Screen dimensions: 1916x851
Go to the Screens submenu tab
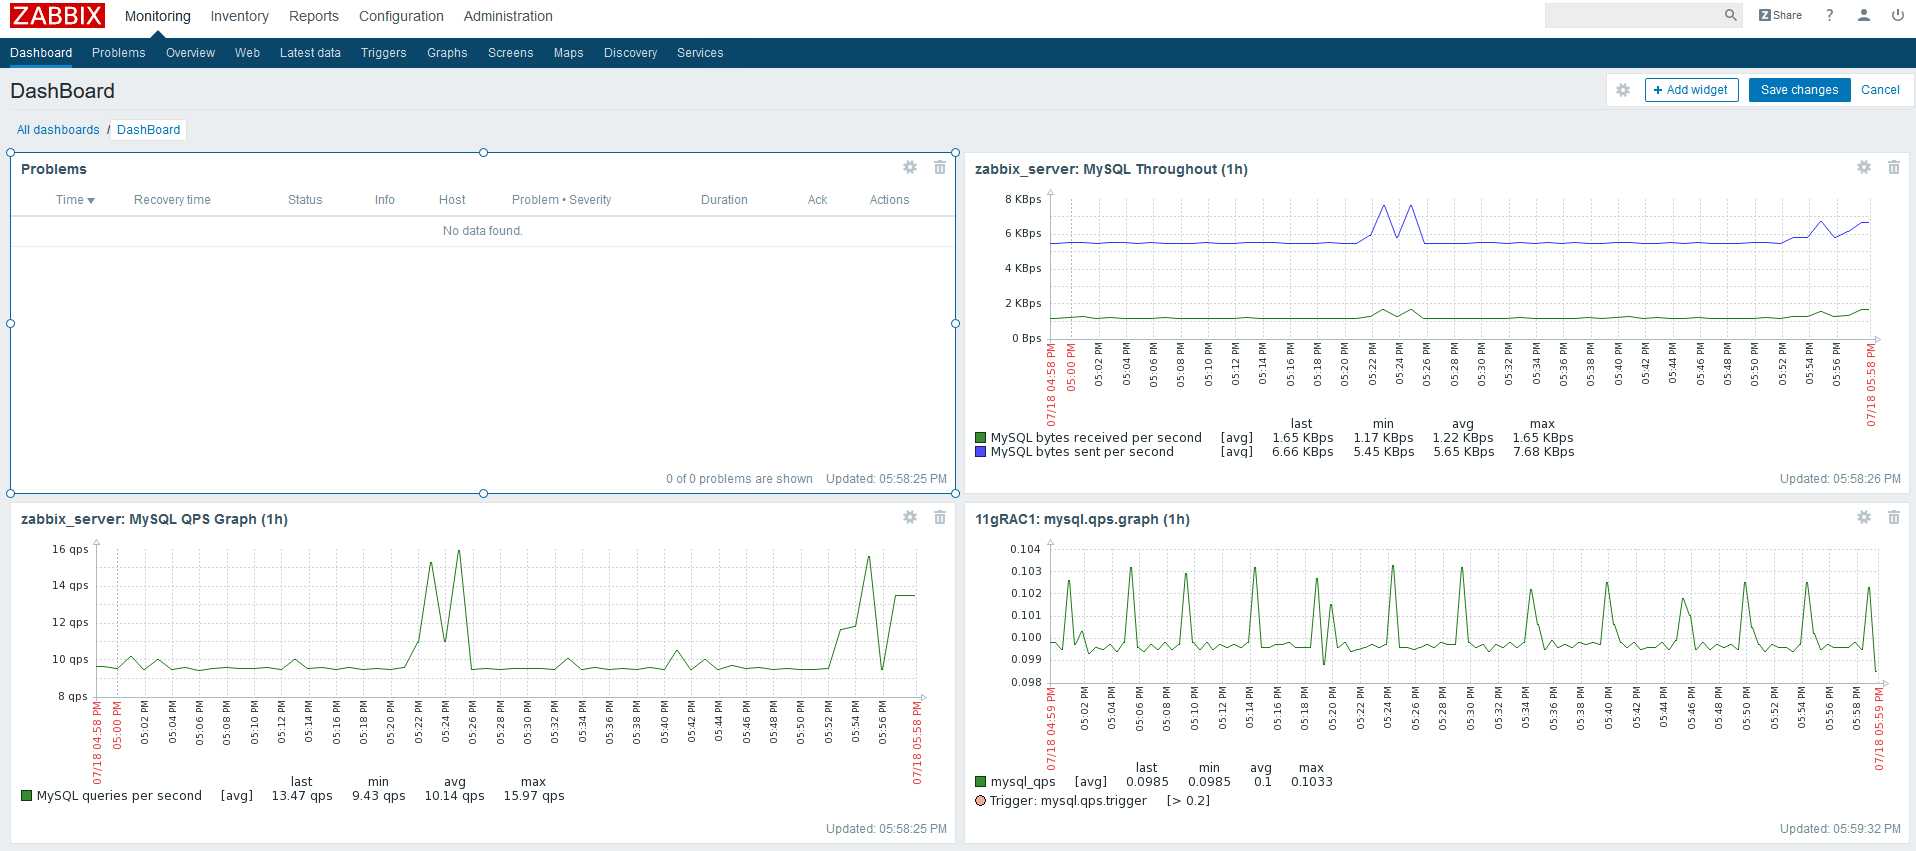pos(510,53)
